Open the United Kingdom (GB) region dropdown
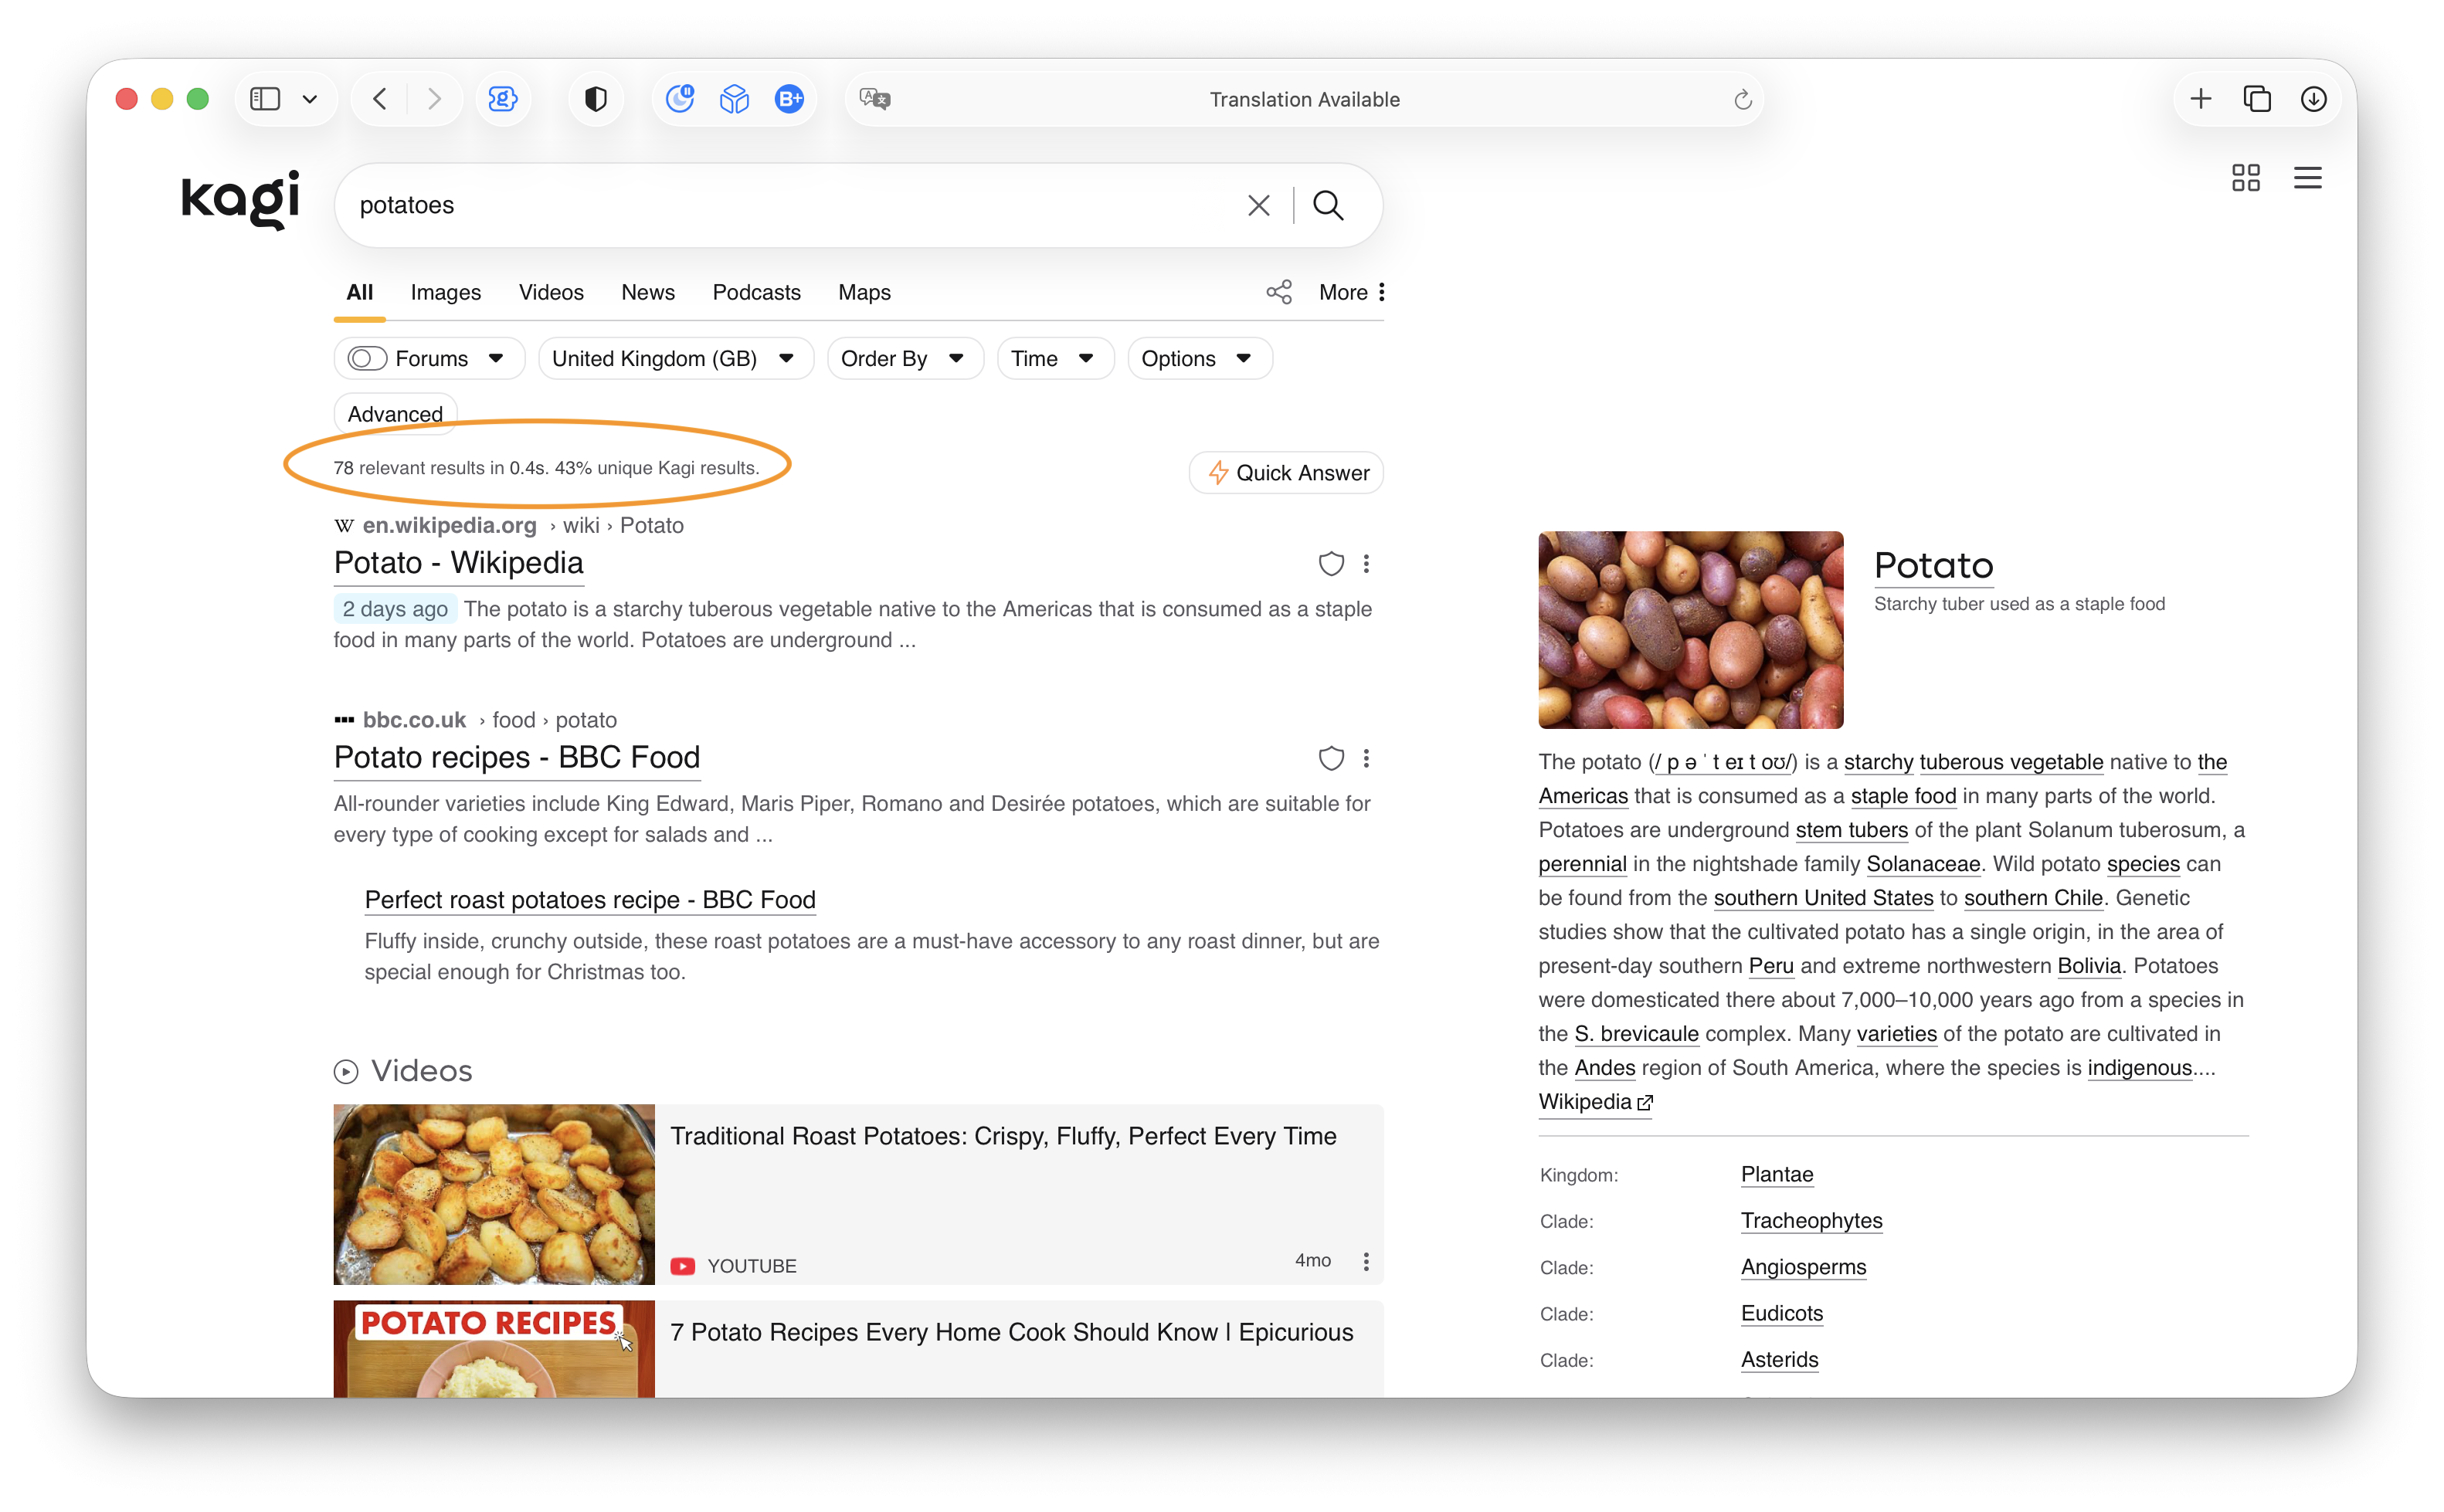The image size is (2444, 1512). point(675,358)
